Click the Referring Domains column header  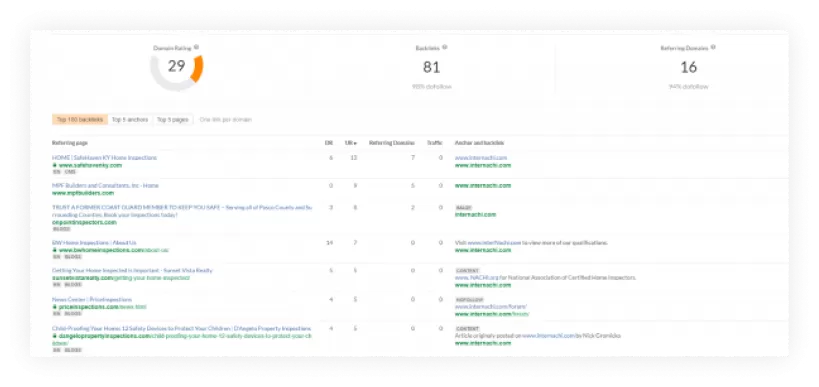tap(392, 143)
